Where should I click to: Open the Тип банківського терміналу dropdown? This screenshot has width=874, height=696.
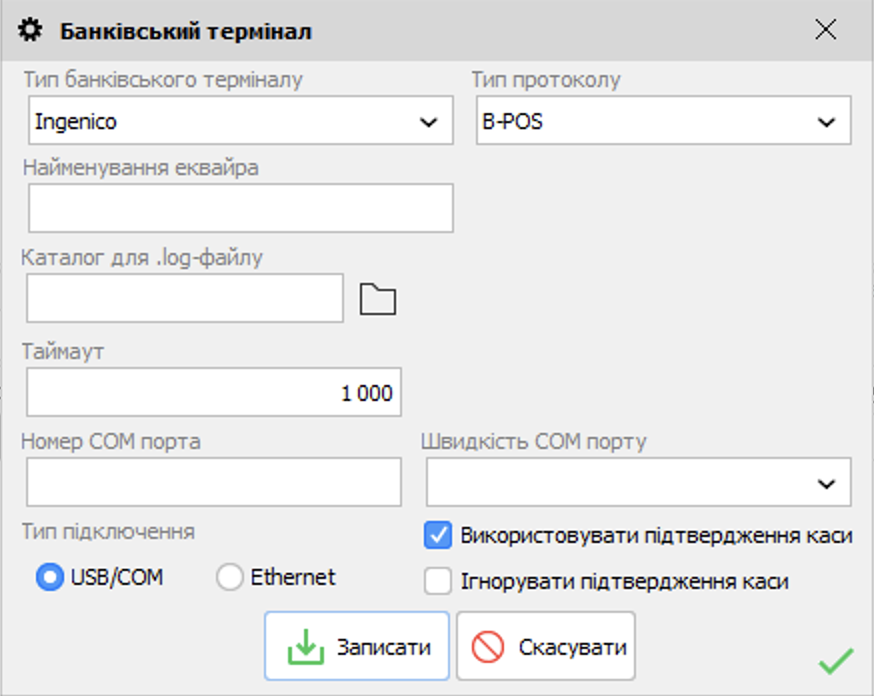[428, 121]
